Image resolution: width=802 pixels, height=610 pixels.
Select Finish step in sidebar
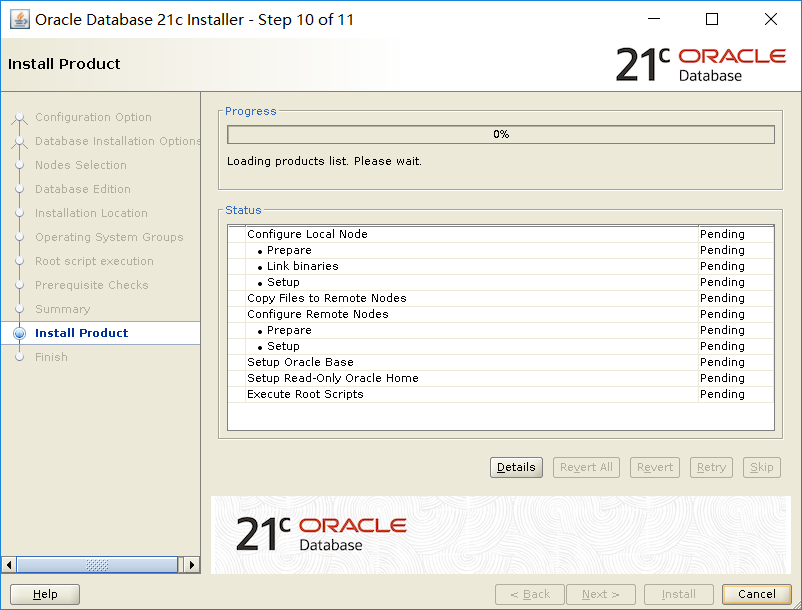(51, 357)
